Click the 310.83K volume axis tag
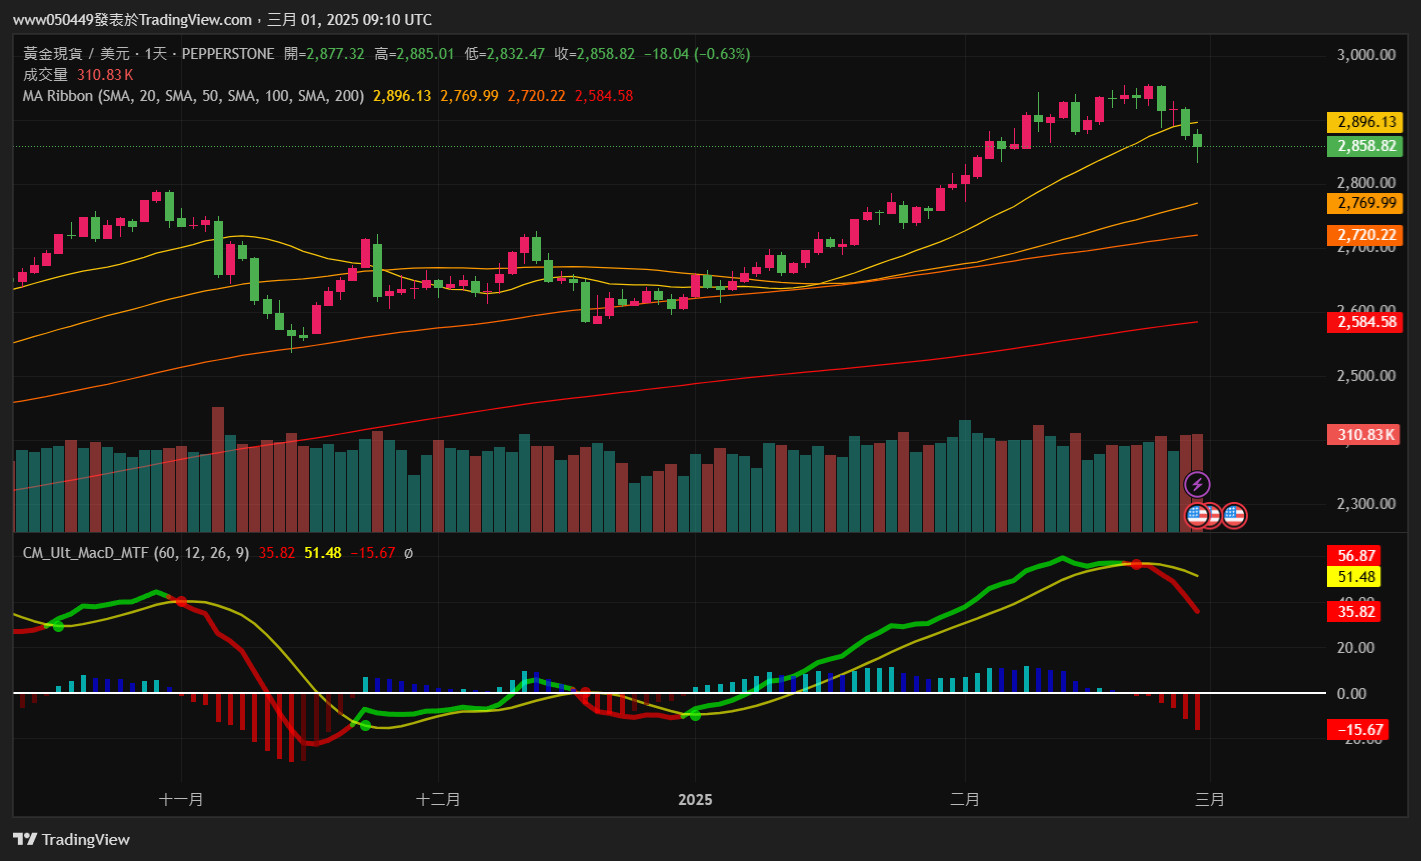Screen dimensions: 1421x861 [1365, 434]
